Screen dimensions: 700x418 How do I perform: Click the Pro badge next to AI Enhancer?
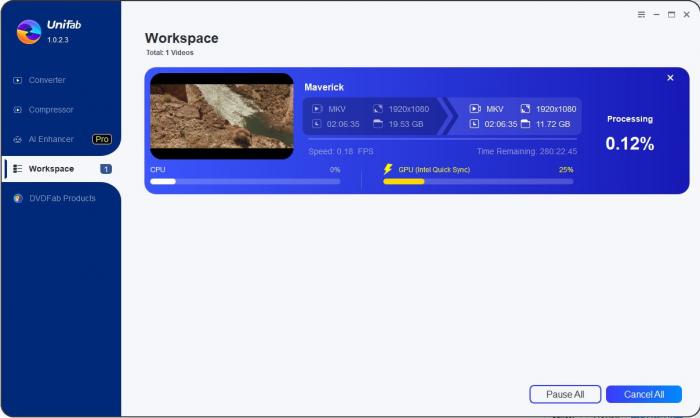point(101,139)
